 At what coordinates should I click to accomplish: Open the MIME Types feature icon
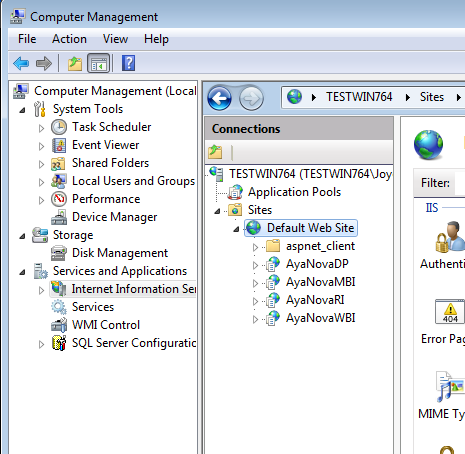(450, 386)
